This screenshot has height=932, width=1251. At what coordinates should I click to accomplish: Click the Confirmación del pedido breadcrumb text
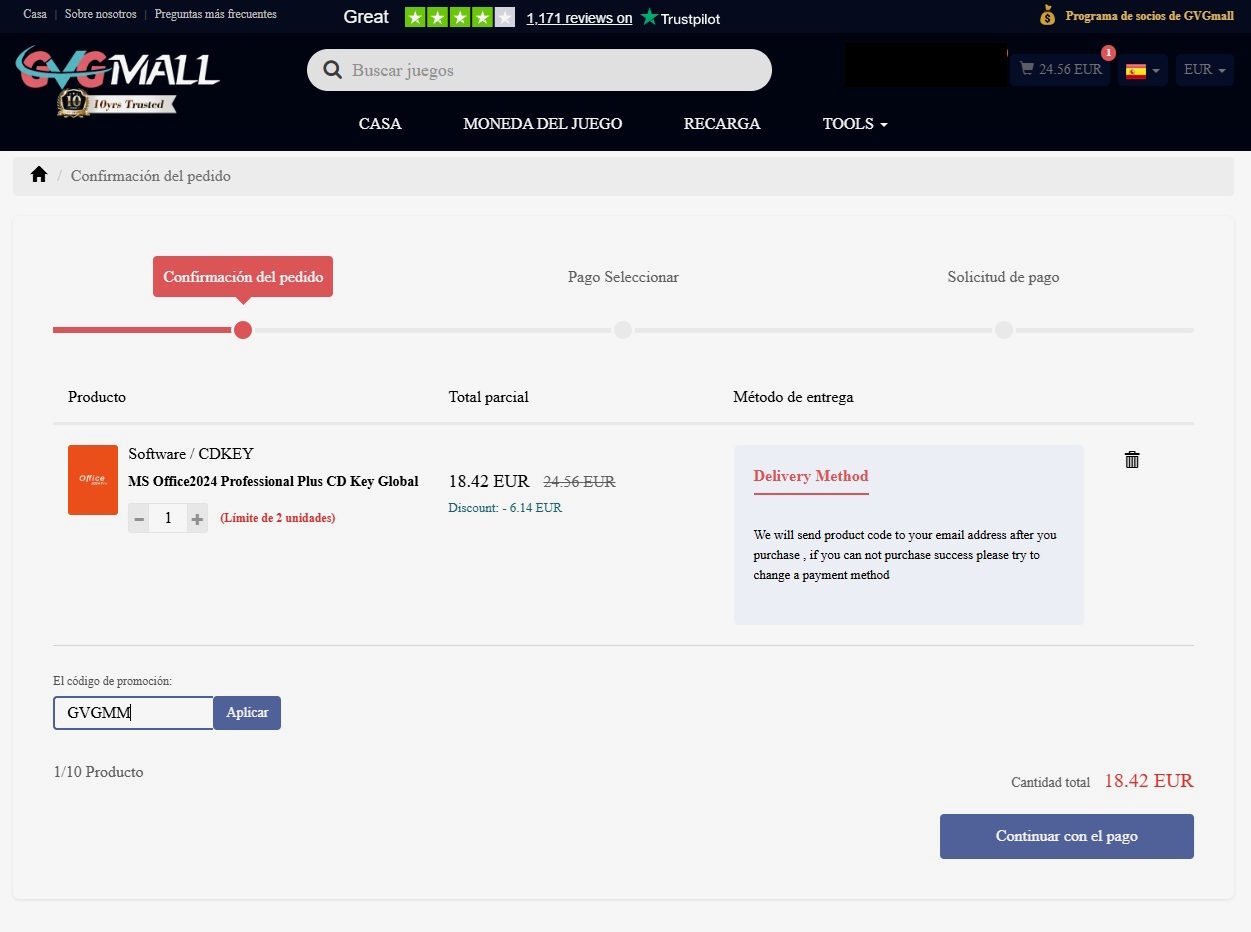(x=151, y=176)
